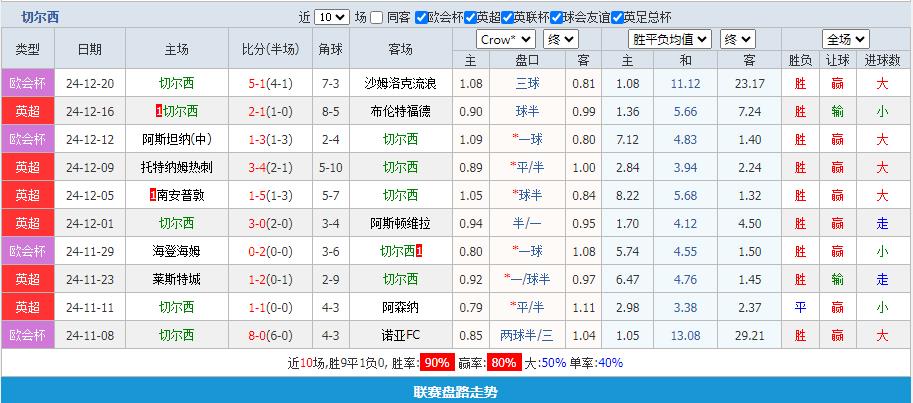
Task: Click the 欧会杯 tag on 24-11-08
Action: tap(27, 335)
